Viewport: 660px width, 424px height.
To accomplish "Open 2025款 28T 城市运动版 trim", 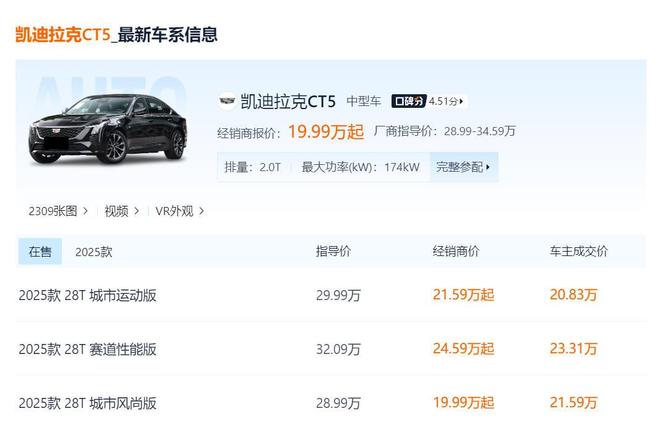I will [x=88, y=295].
